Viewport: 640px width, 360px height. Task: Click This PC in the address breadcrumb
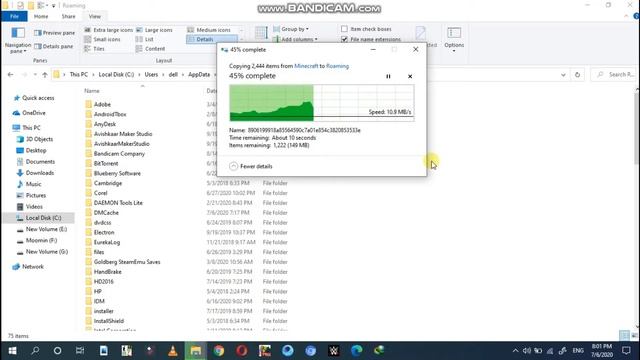[78, 75]
